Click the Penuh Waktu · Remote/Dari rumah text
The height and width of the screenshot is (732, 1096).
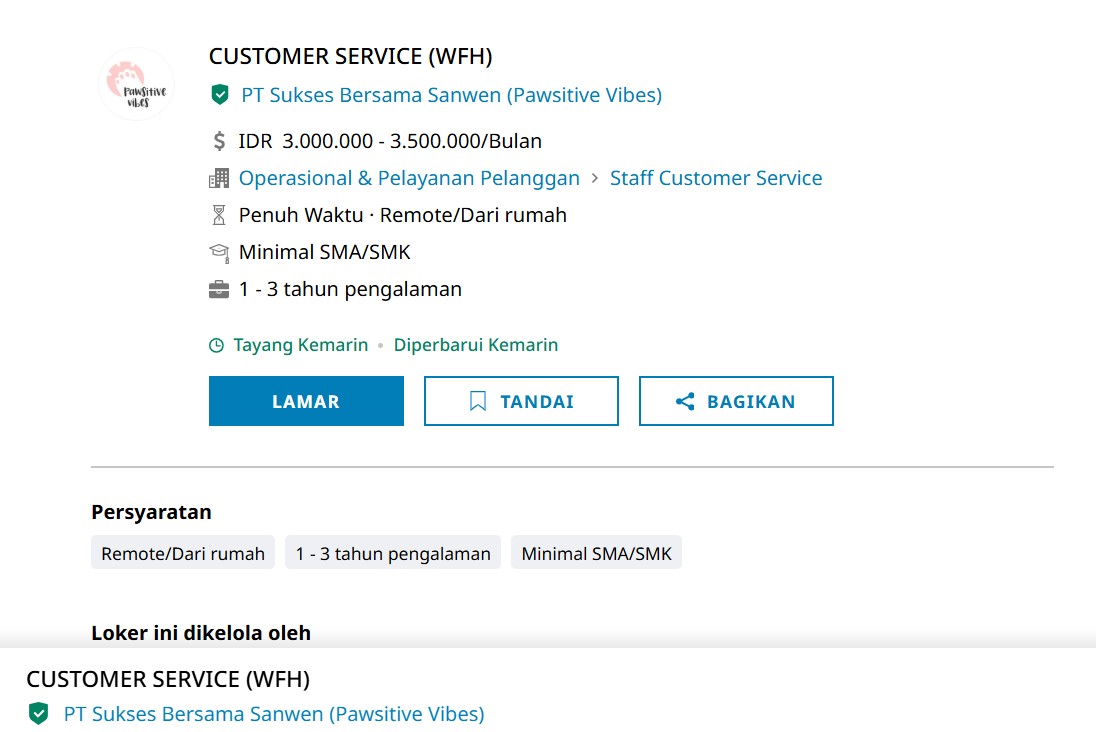403,215
